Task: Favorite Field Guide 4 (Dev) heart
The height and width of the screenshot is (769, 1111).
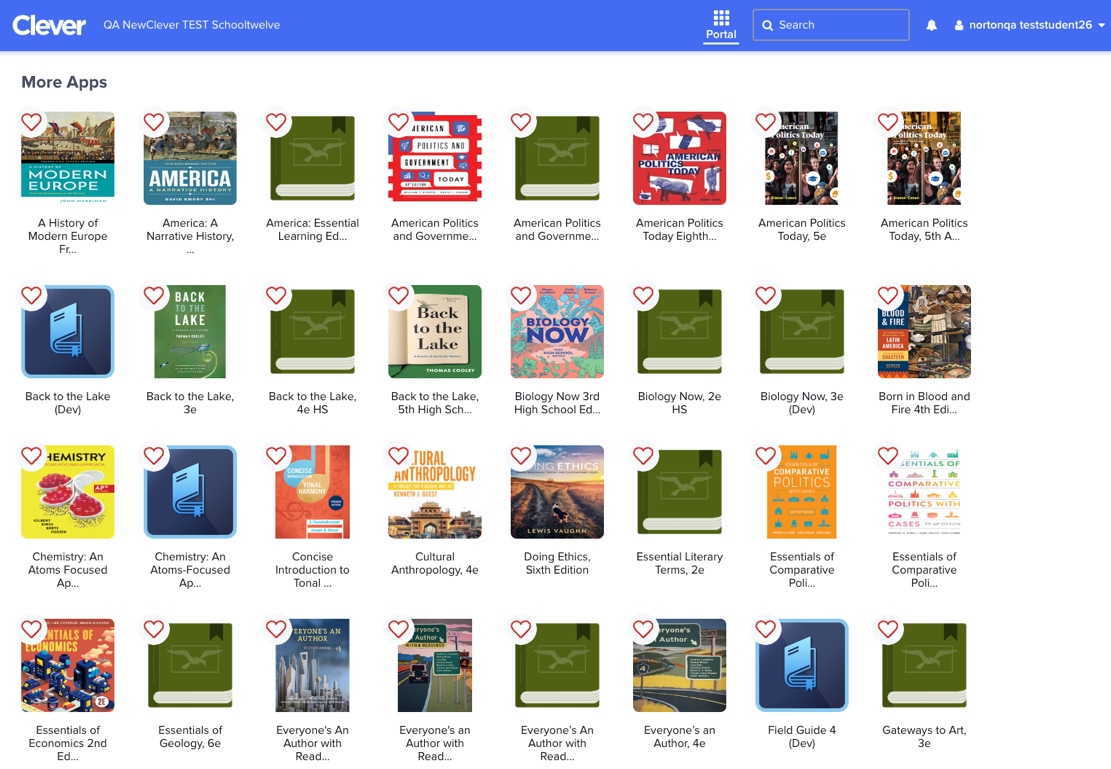Action: [x=766, y=629]
